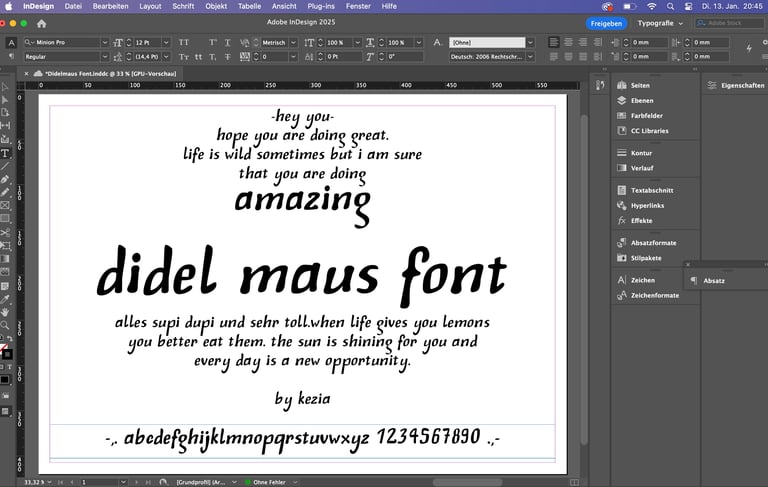Open the [Ohne] character style dropdown

(x=530, y=43)
